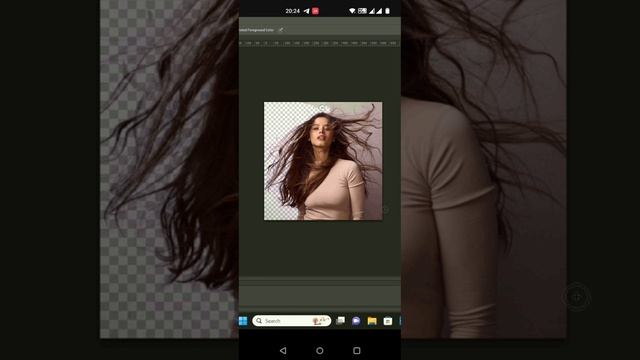Click the taskbar Search box
Screen dimensions: 640x360
[291, 321]
